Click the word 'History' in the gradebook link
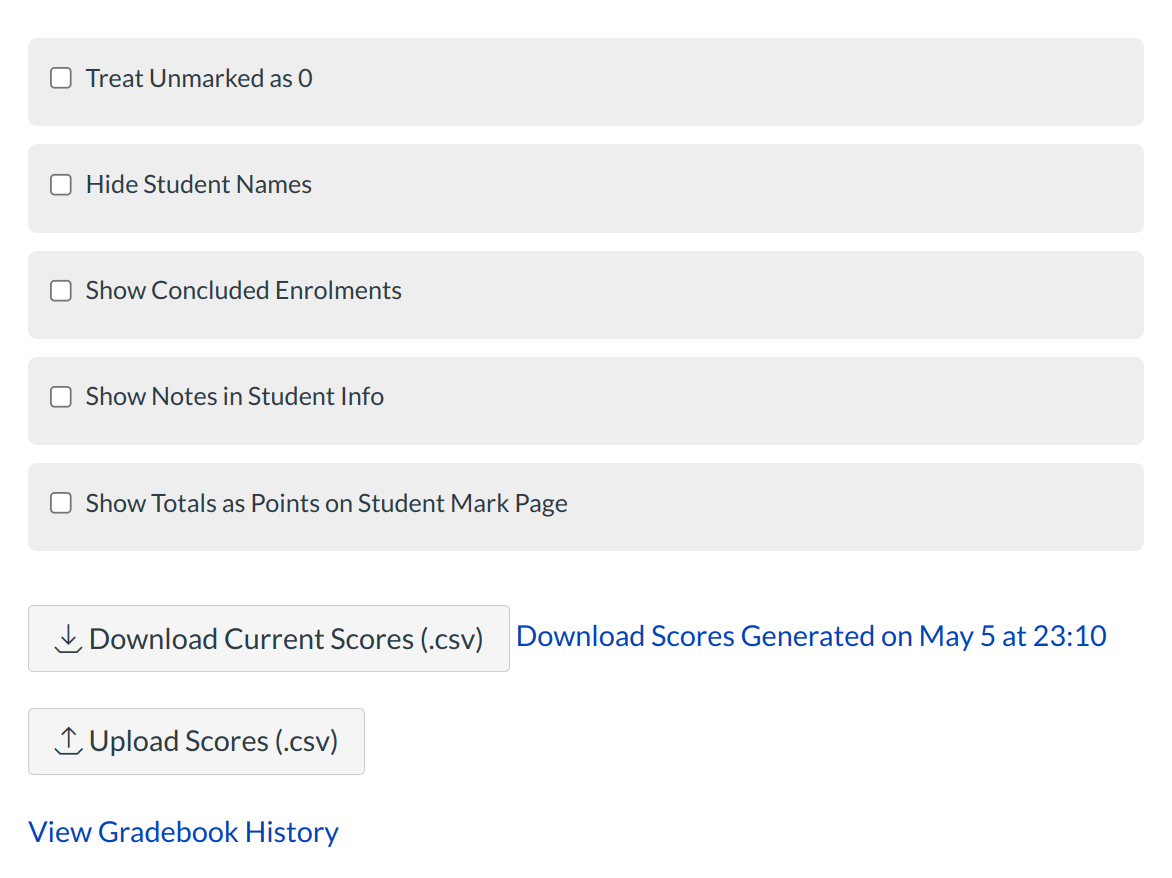The height and width of the screenshot is (878, 1172). 292,832
